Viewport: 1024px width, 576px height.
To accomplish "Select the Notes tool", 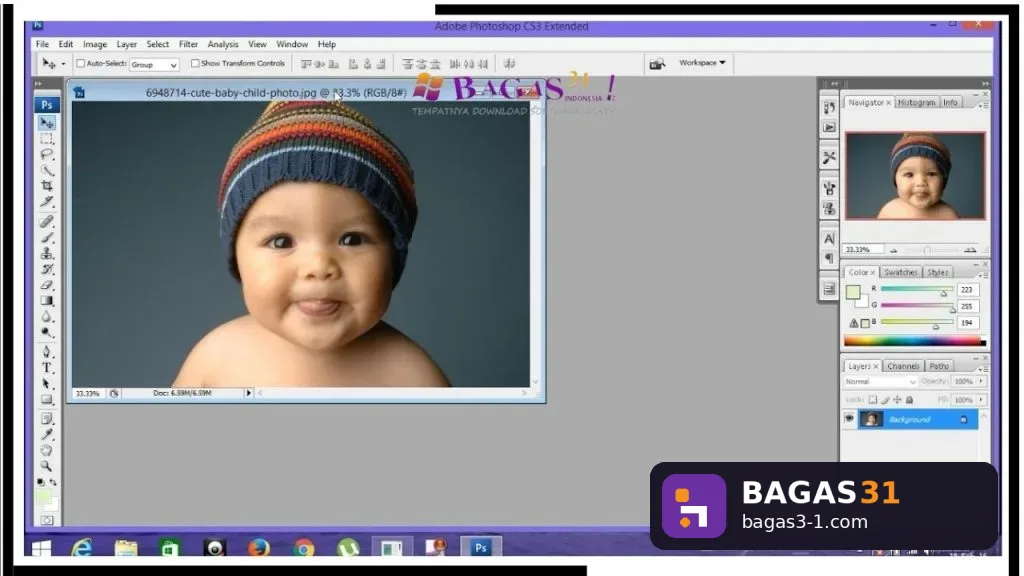I will point(46,419).
